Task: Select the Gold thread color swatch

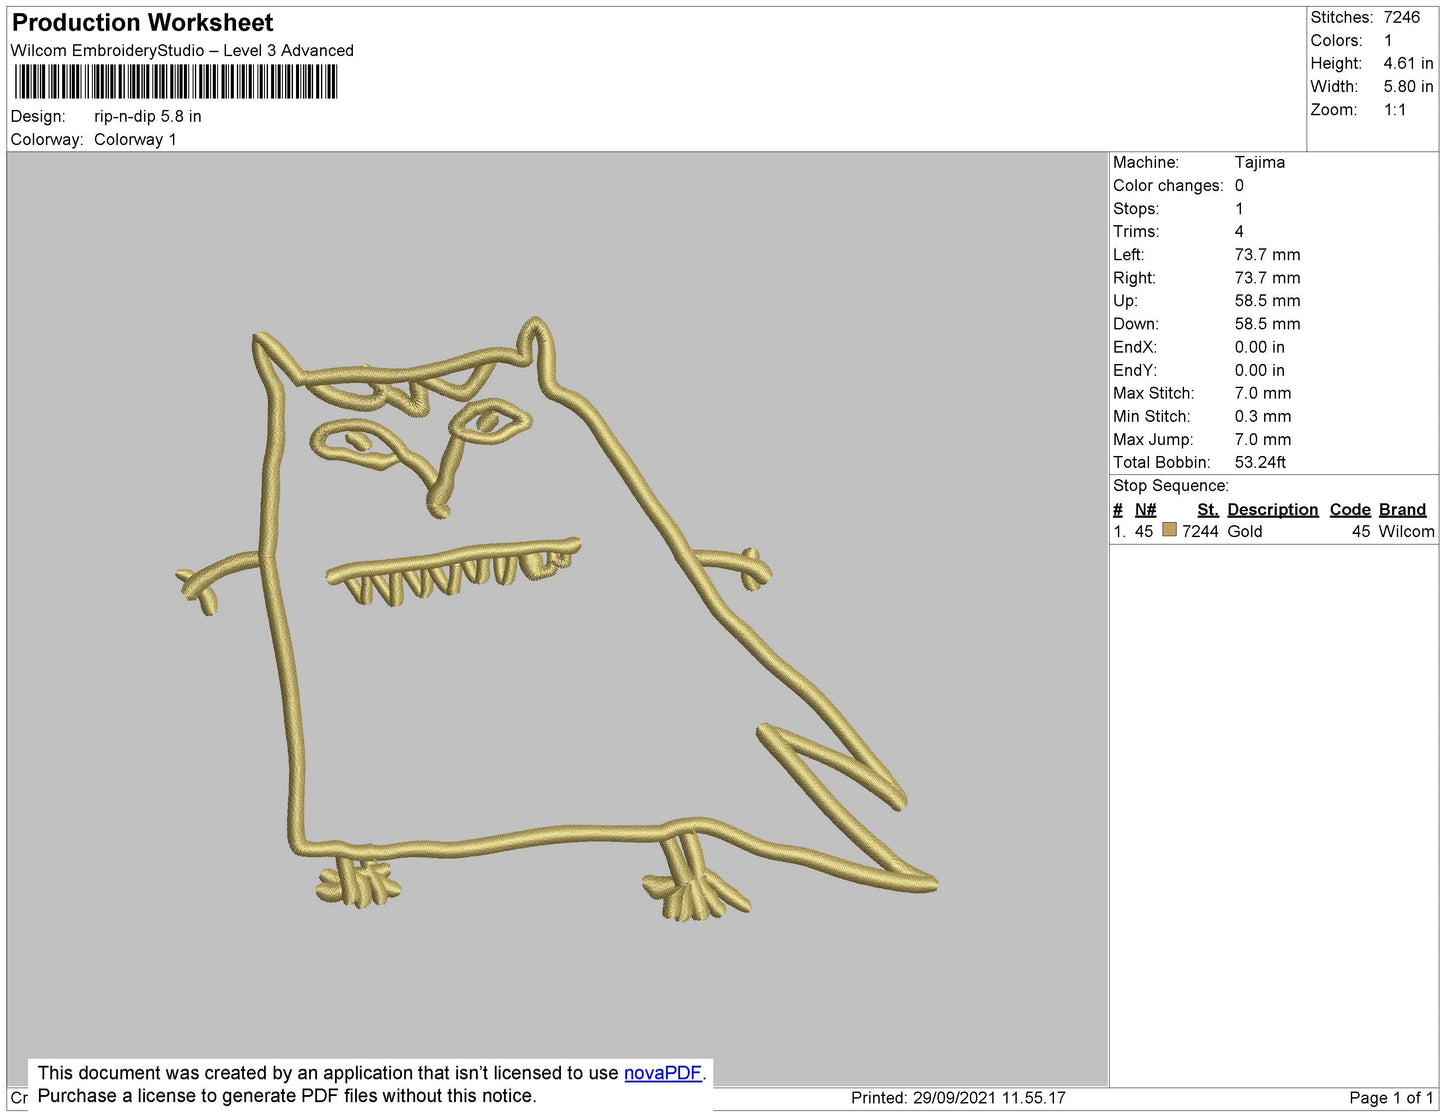Action: tap(1169, 530)
